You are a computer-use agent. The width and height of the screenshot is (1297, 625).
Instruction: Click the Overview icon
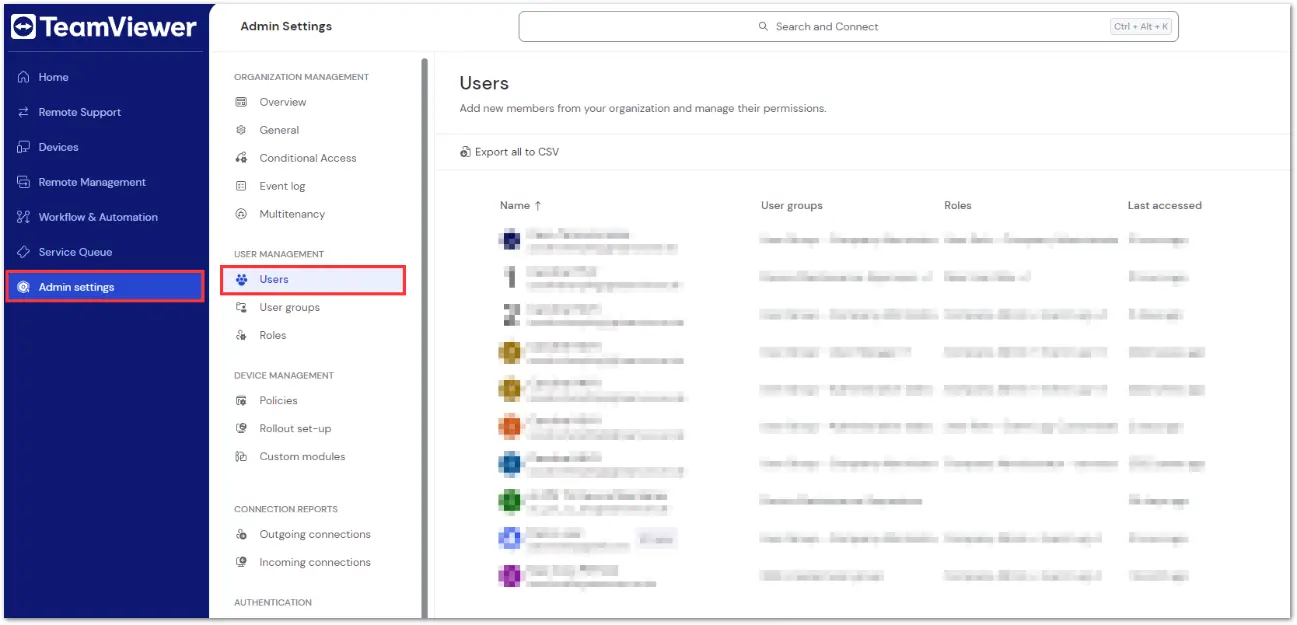(241, 102)
